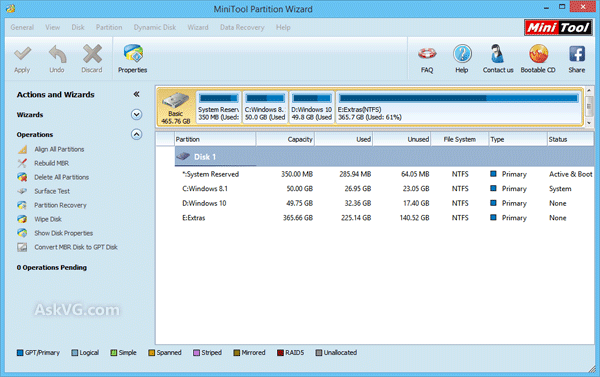Open the FAQ lifebuoy icon

pyautogui.click(x=427, y=54)
